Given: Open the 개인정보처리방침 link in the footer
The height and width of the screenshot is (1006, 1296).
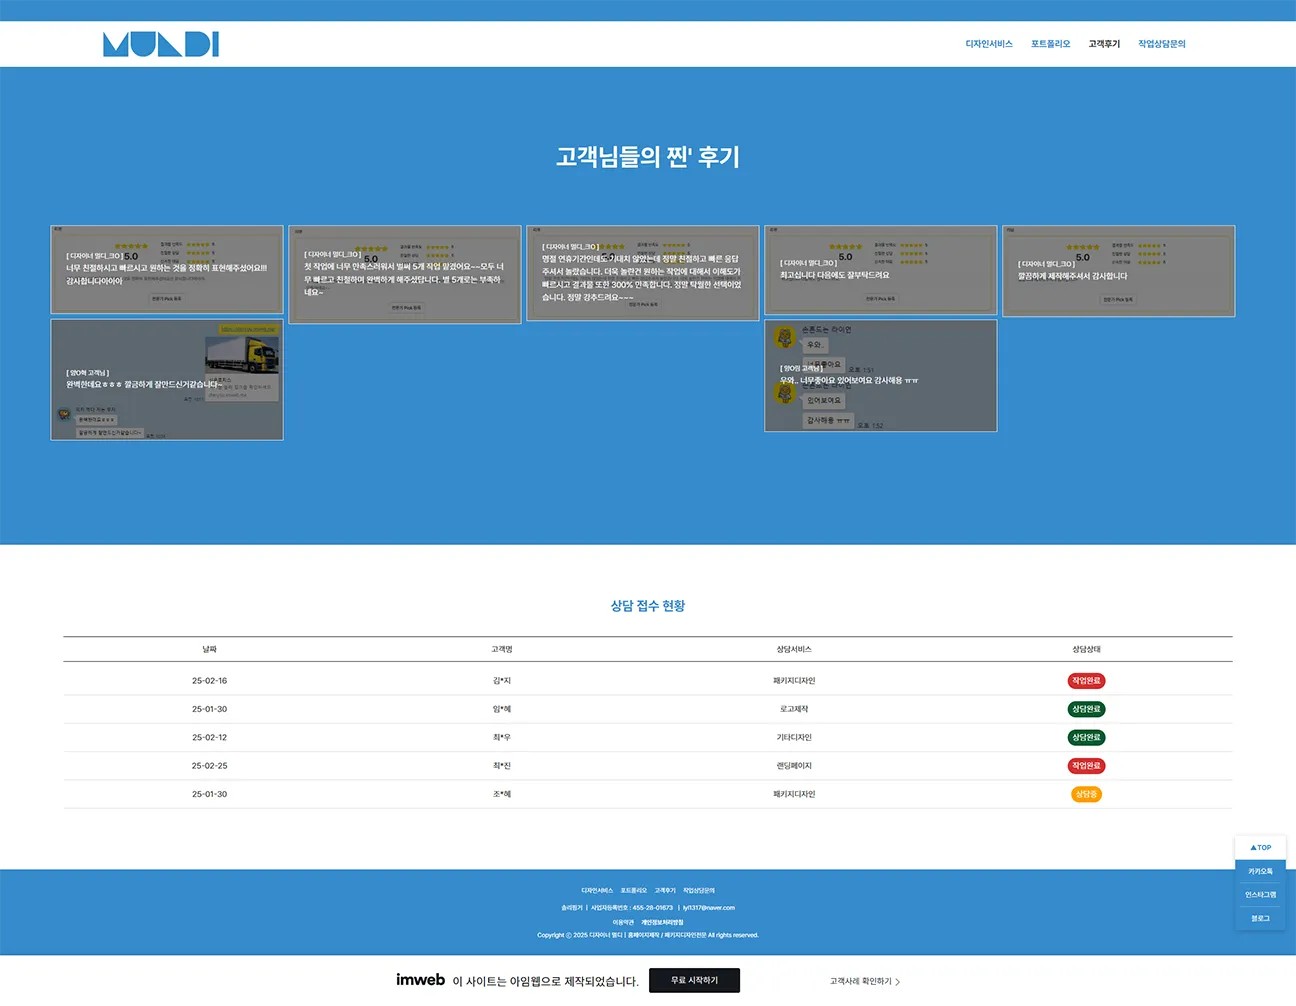Looking at the screenshot, I should pyautogui.click(x=662, y=922).
